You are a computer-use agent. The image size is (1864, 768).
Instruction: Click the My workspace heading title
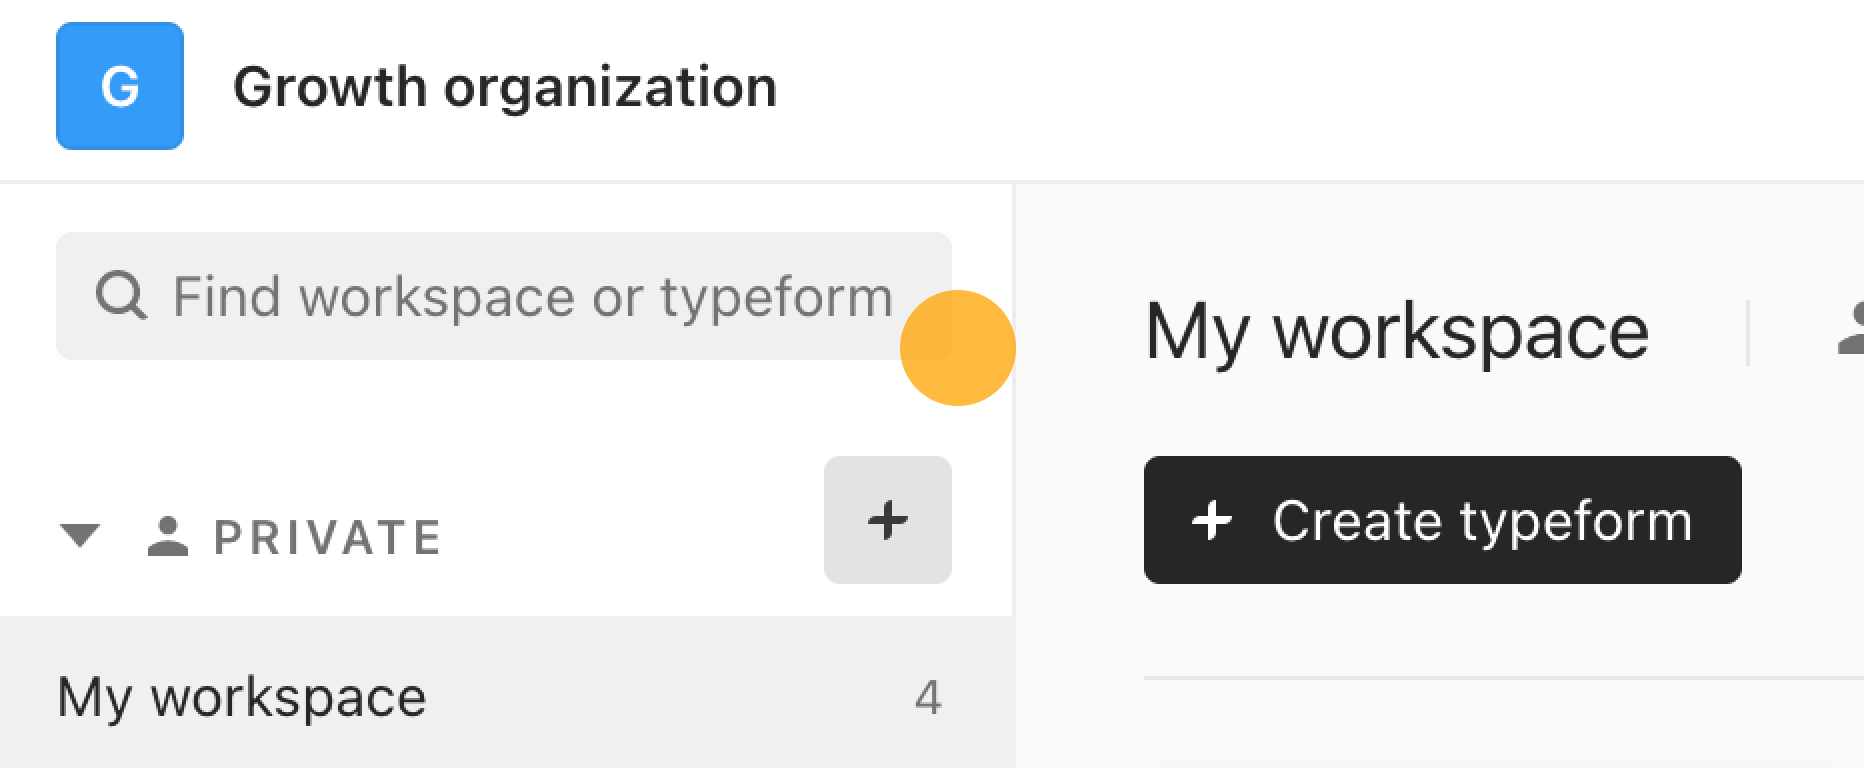pyautogui.click(x=1397, y=332)
